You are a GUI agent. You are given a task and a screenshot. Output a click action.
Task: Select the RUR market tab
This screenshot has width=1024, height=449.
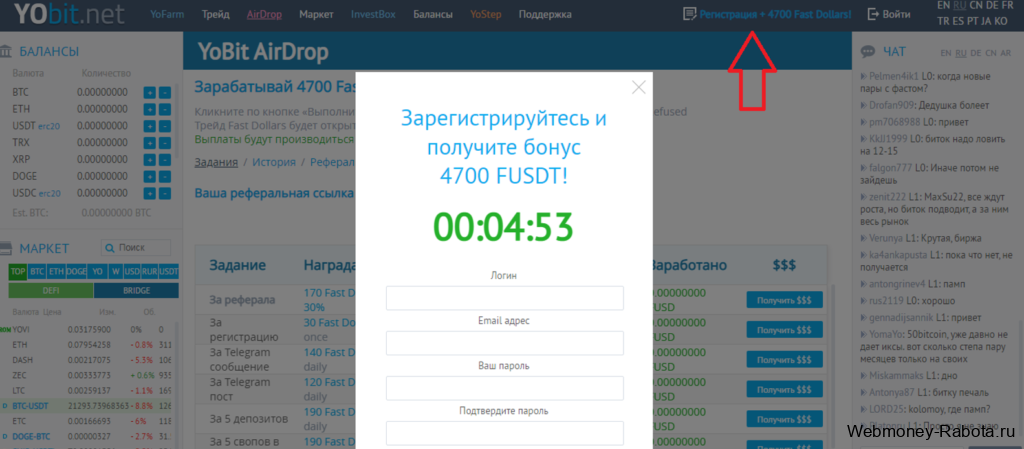[151, 271]
